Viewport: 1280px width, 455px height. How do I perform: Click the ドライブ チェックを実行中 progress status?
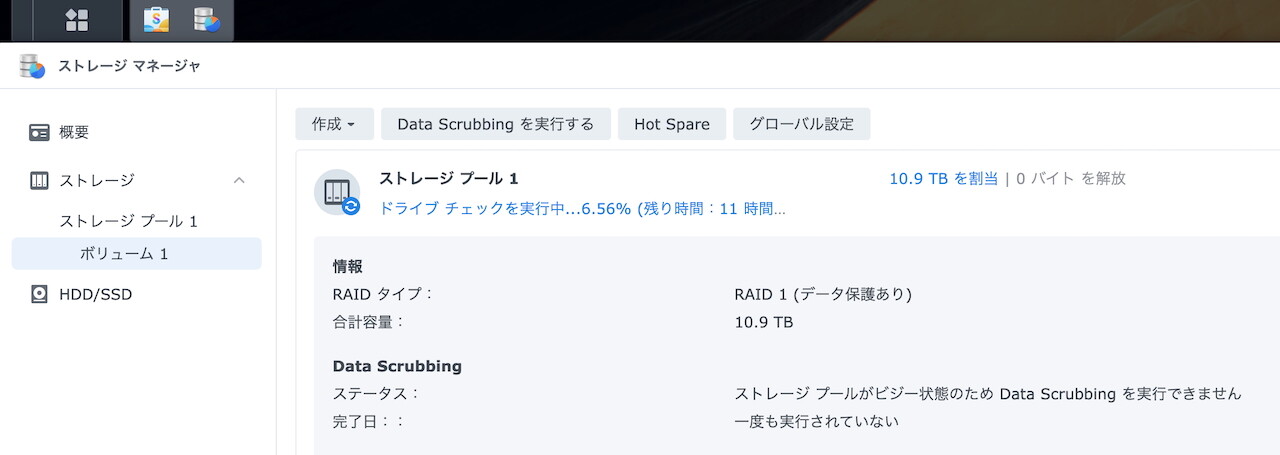(581, 209)
